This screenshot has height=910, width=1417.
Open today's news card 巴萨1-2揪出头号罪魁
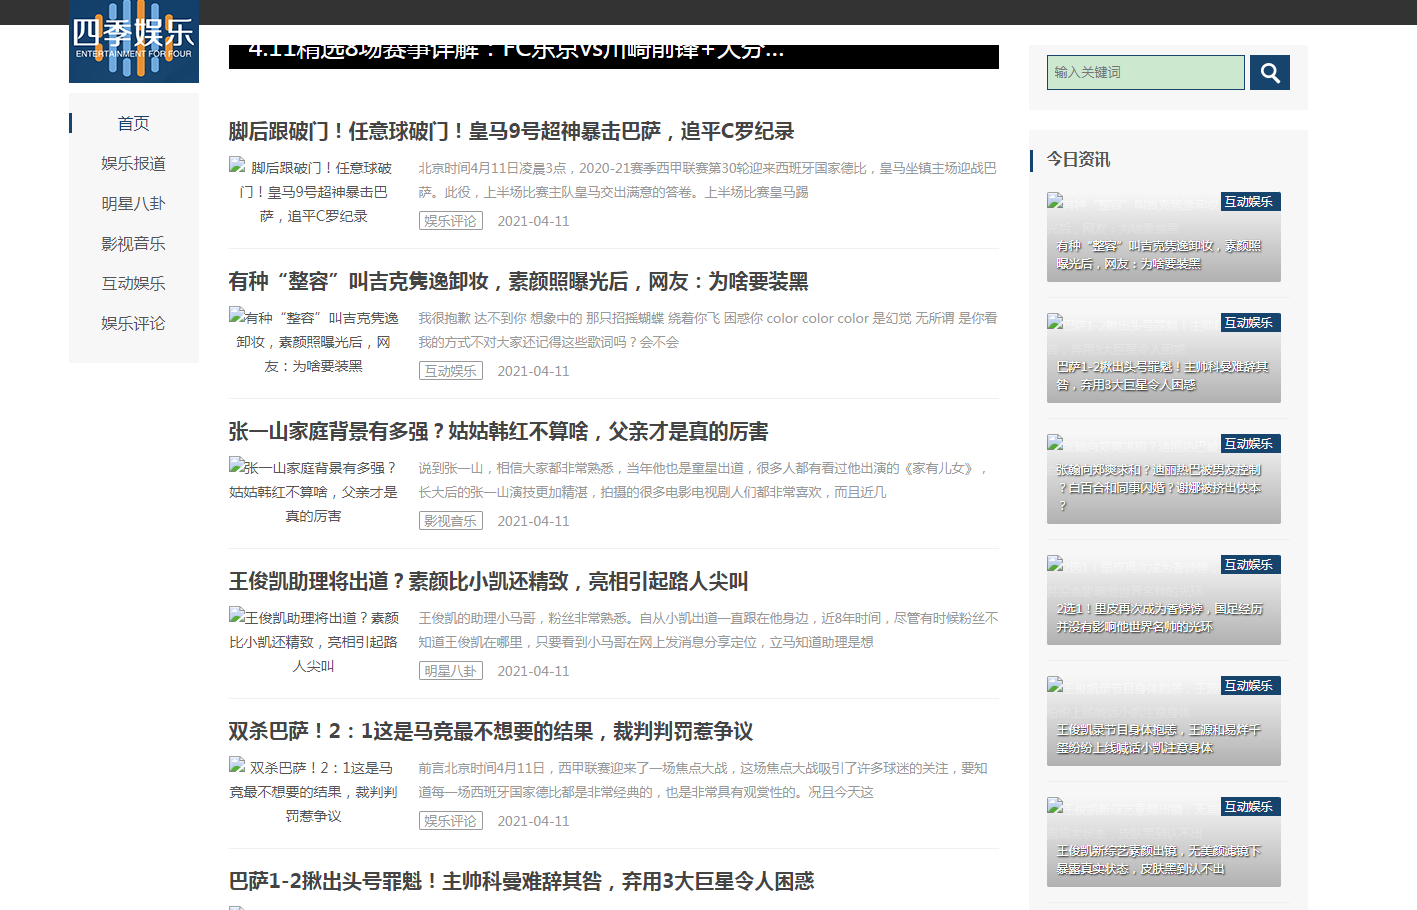point(1164,358)
